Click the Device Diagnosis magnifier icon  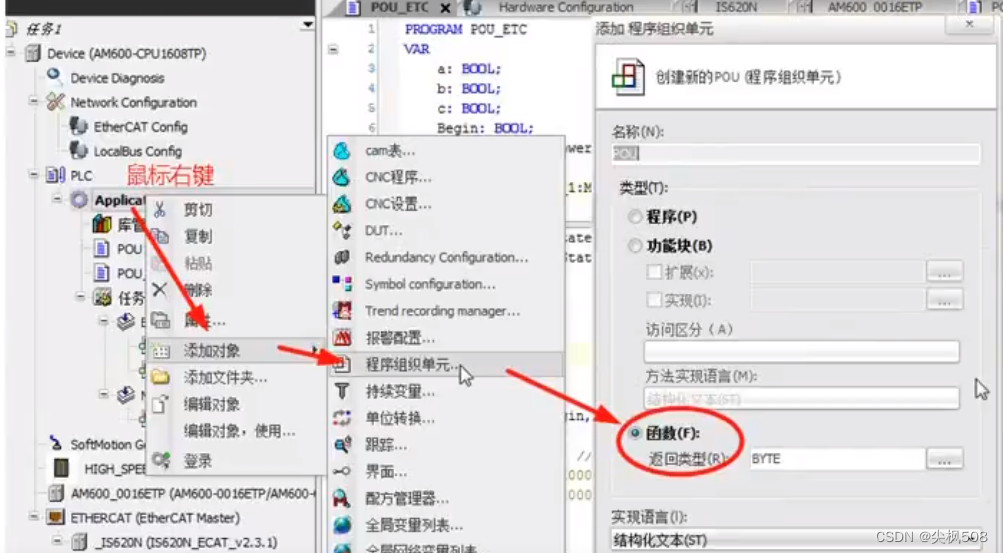click(54, 77)
